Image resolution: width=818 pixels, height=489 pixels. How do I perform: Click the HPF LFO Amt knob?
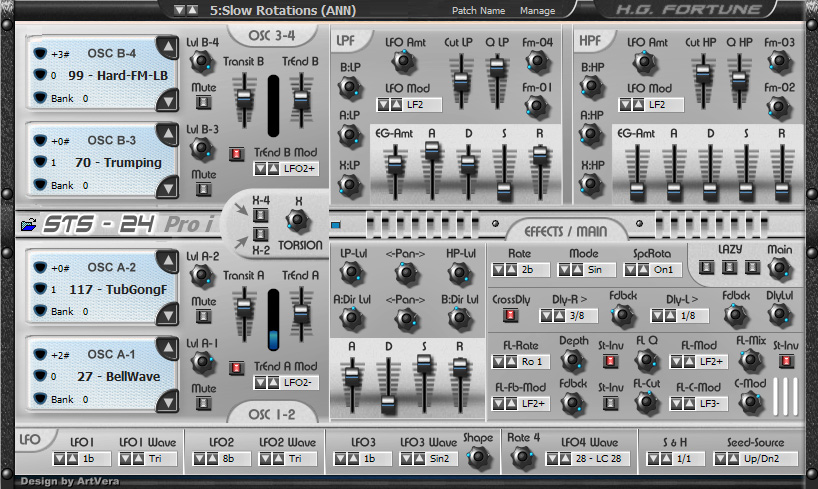pos(645,62)
